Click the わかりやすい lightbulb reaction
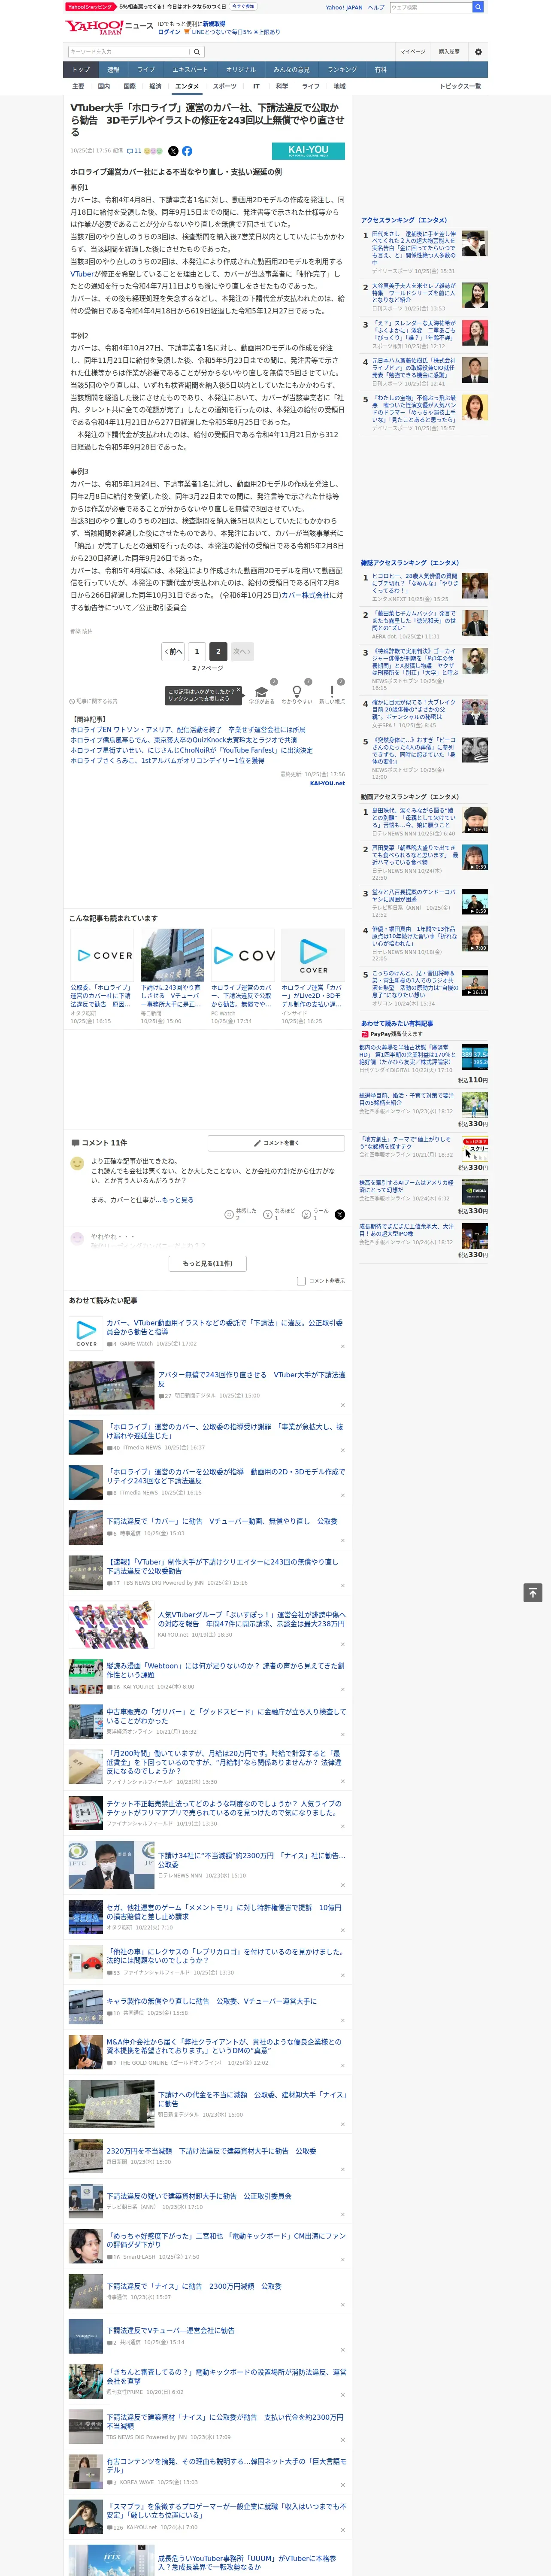The image size is (551, 2576). [296, 693]
